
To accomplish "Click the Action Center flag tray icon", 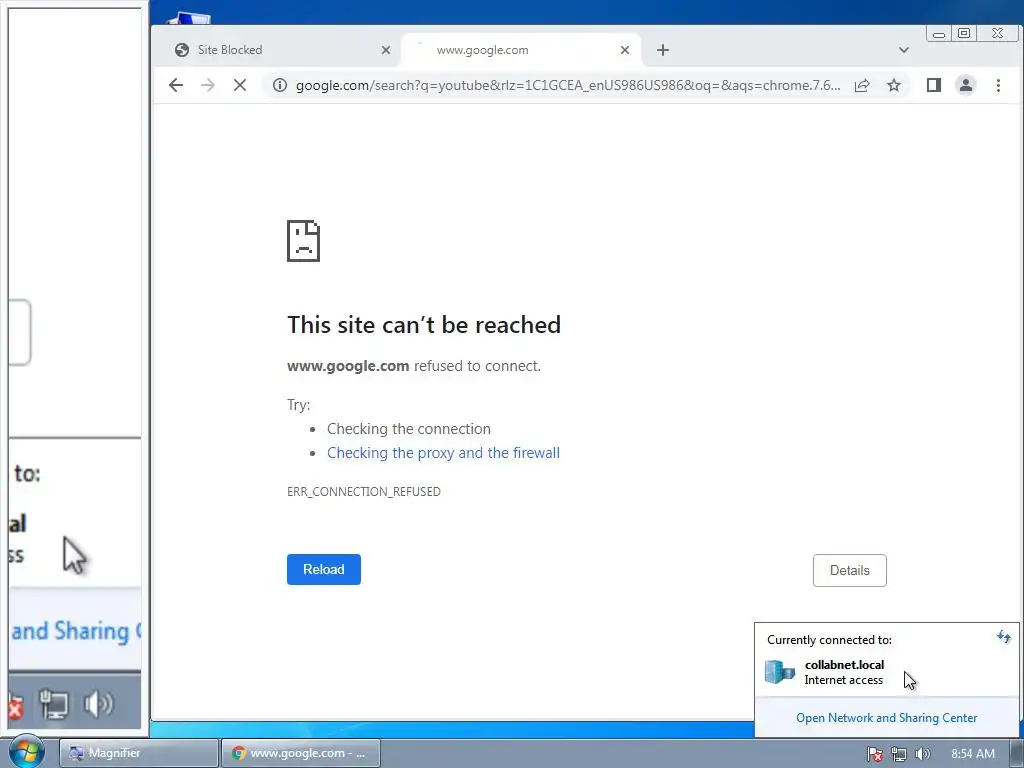I will [875, 754].
